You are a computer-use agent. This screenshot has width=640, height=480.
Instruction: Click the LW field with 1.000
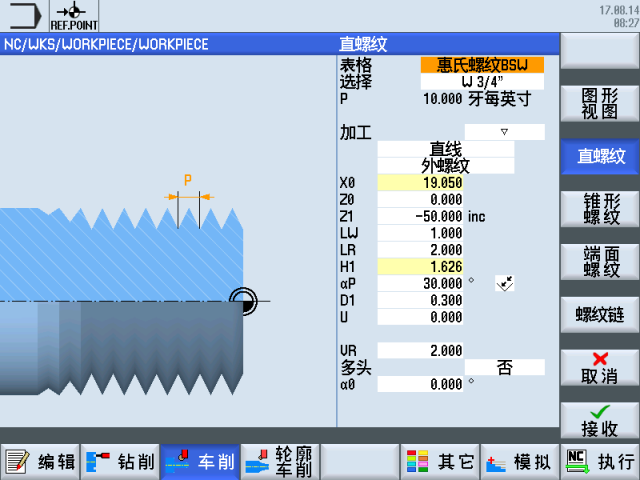[420, 233]
